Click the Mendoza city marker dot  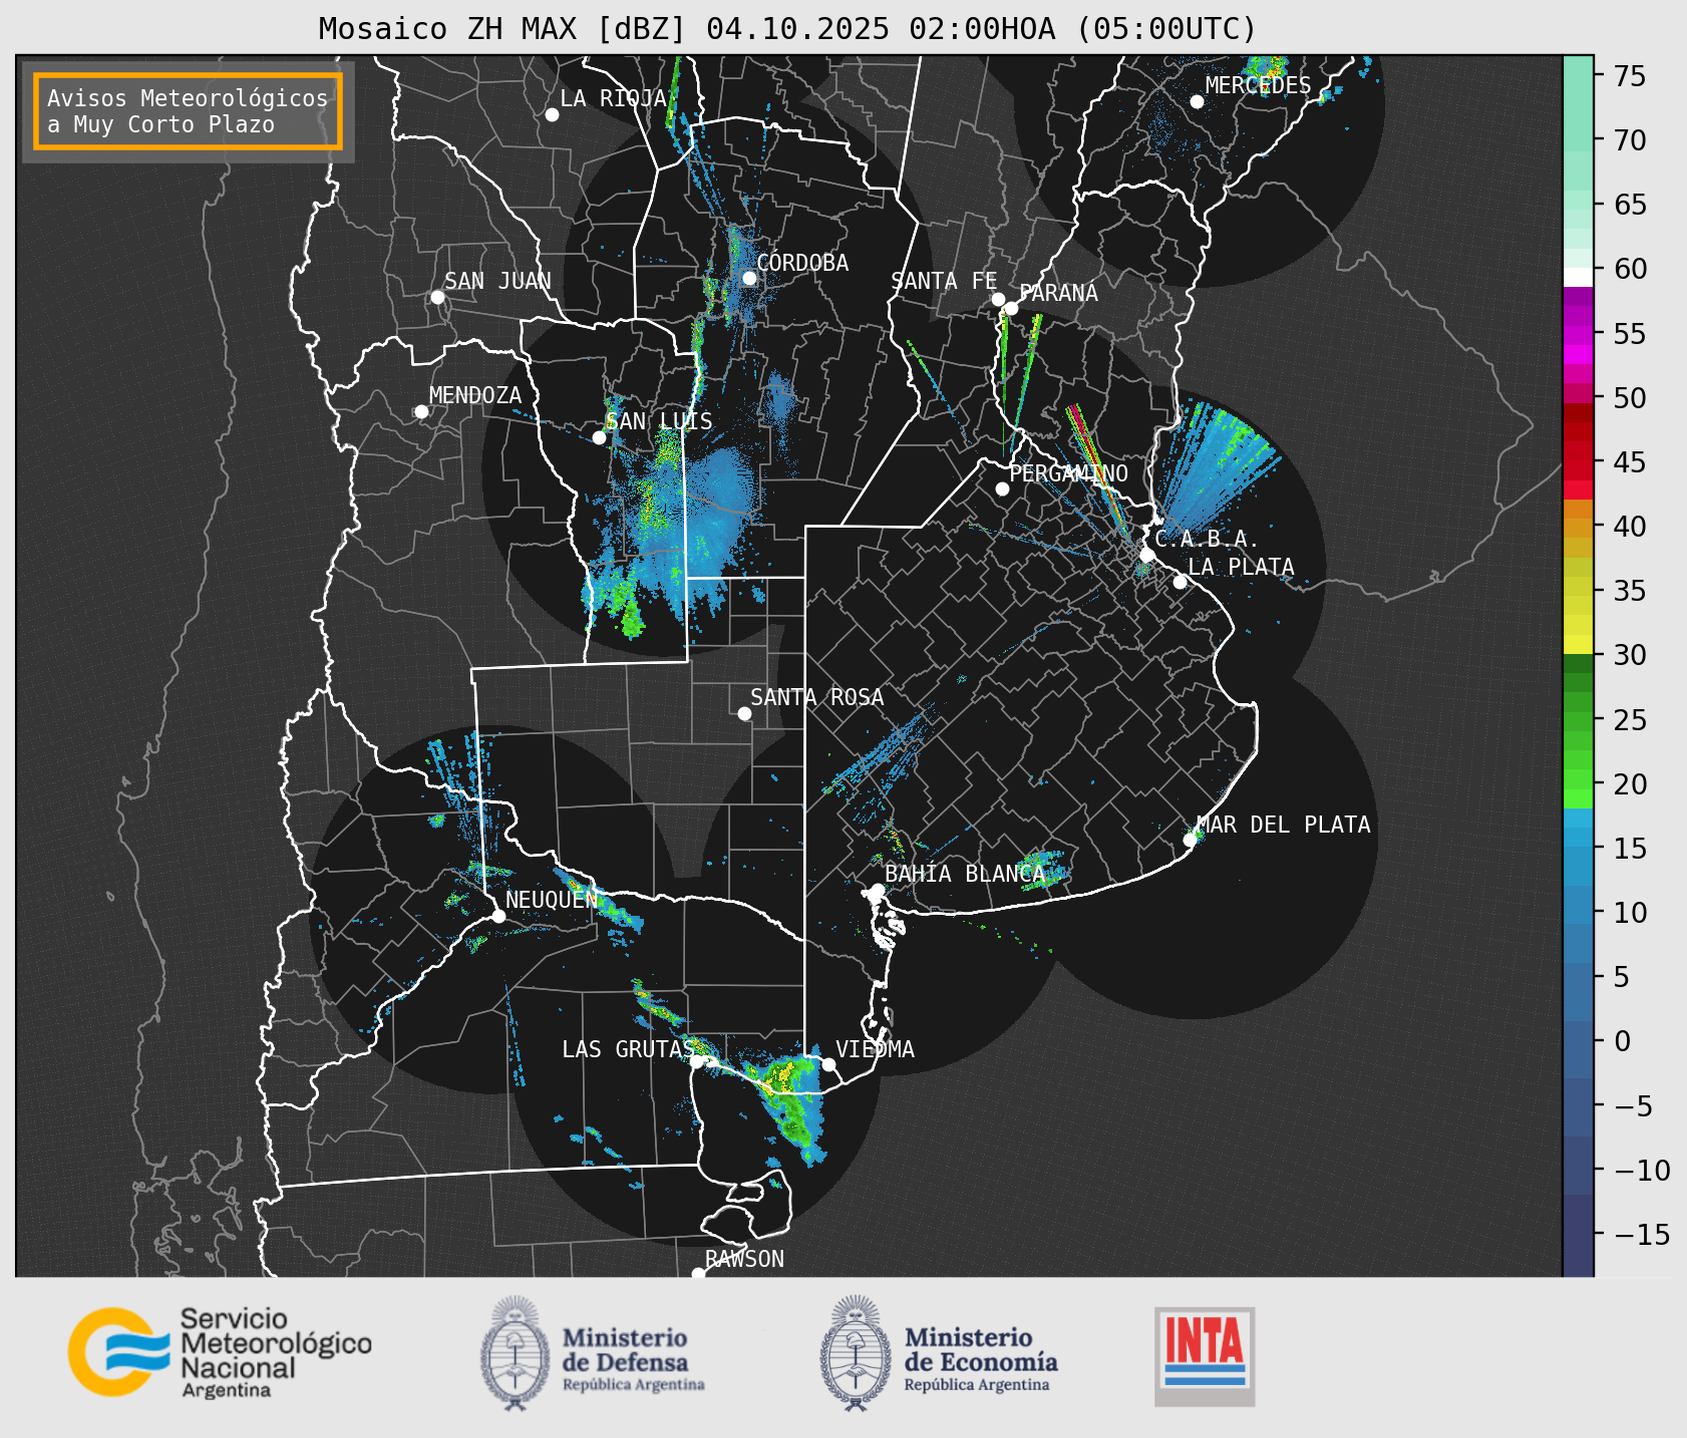coord(421,412)
